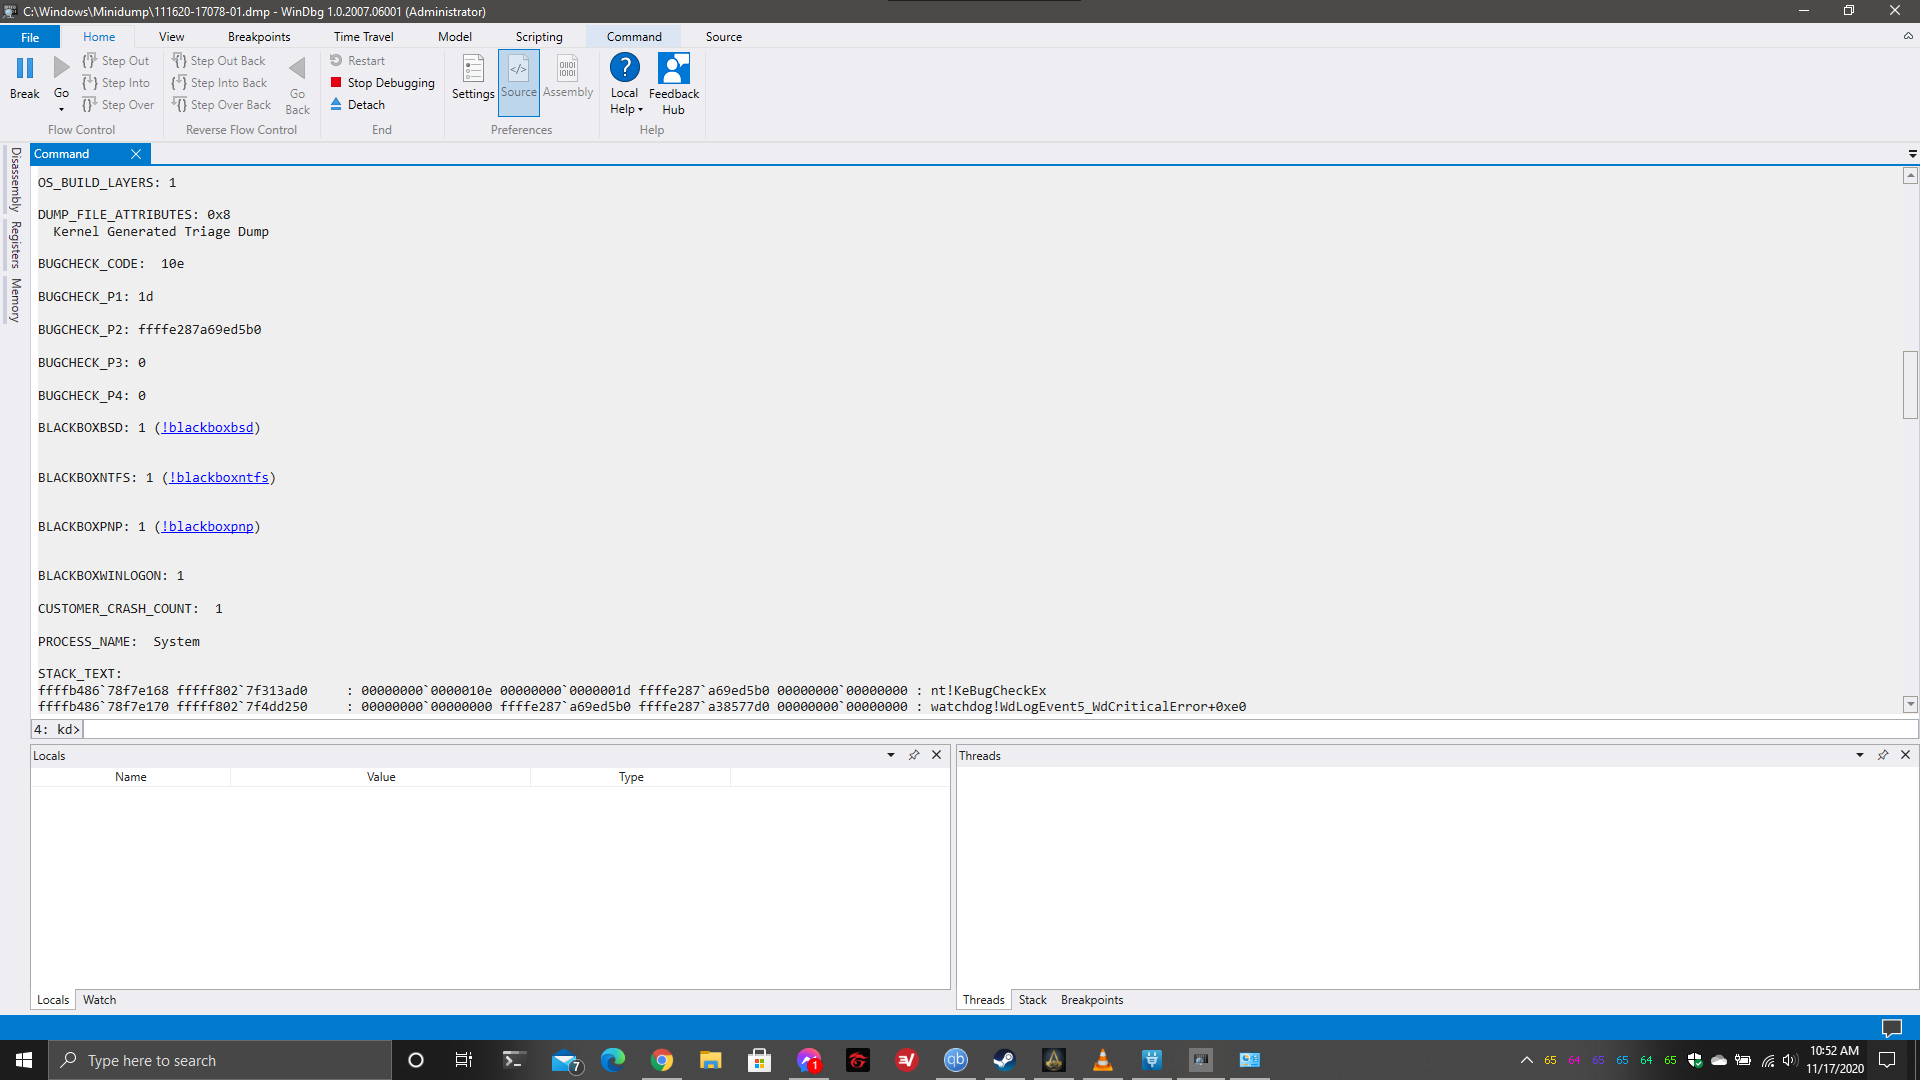
Task: Click the kd> command input field
Action: pyautogui.click(x=1000, y=730)
